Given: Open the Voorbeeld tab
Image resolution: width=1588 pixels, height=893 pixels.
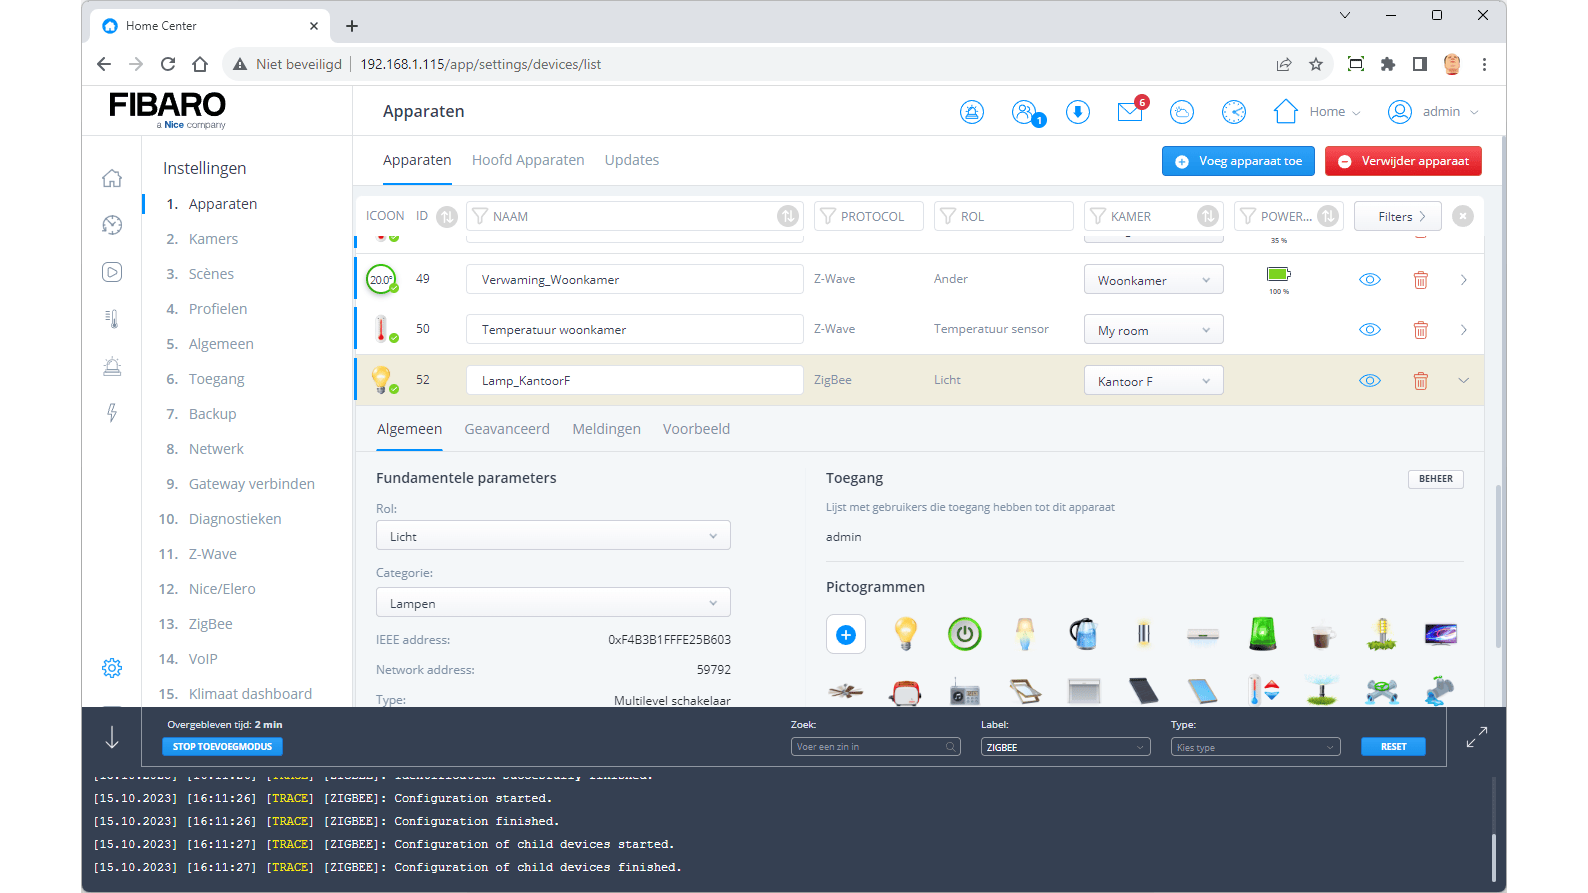Looking at the screenshot, I should coord(696,429).
